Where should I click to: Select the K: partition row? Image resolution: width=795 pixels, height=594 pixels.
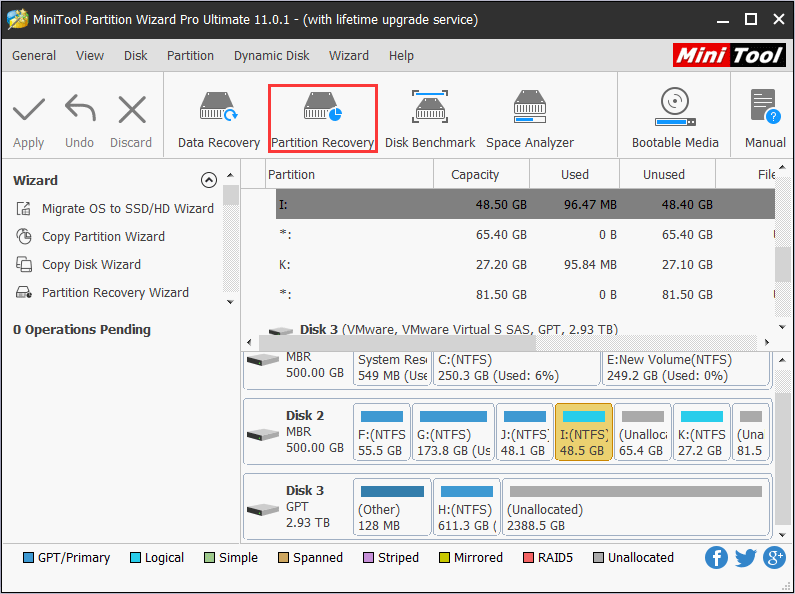point(525,264)
